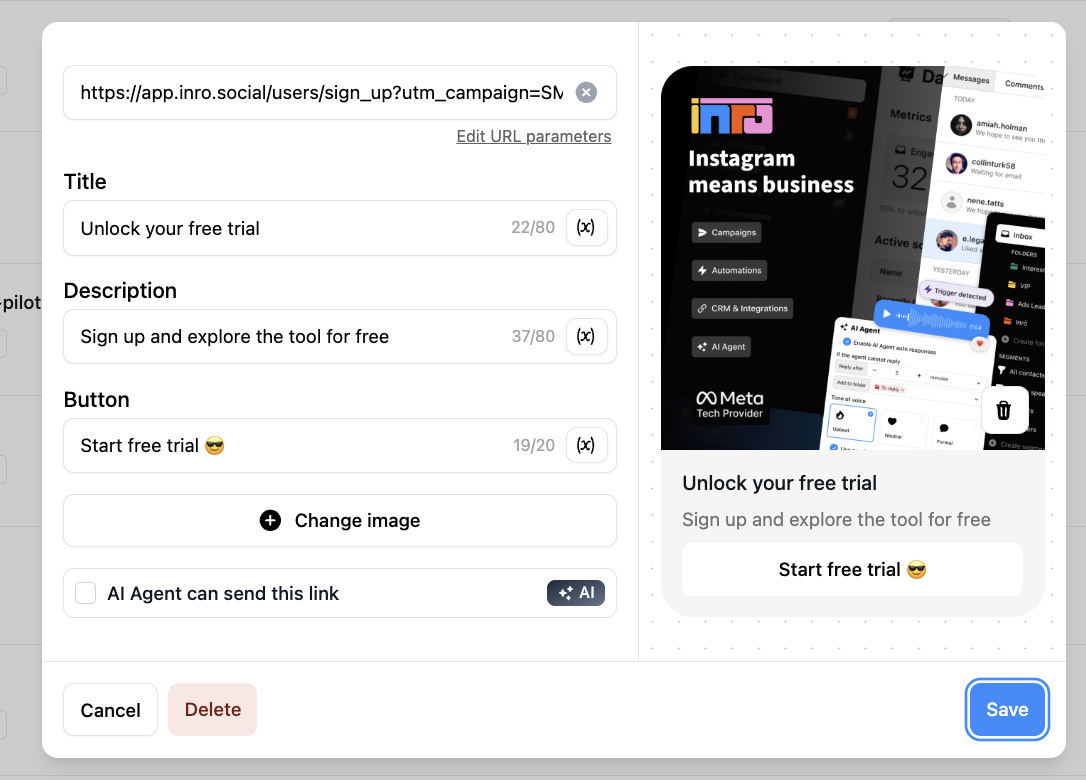Edit the Title text field
The image size is (1086, 780).
click(x=340, y=229)
